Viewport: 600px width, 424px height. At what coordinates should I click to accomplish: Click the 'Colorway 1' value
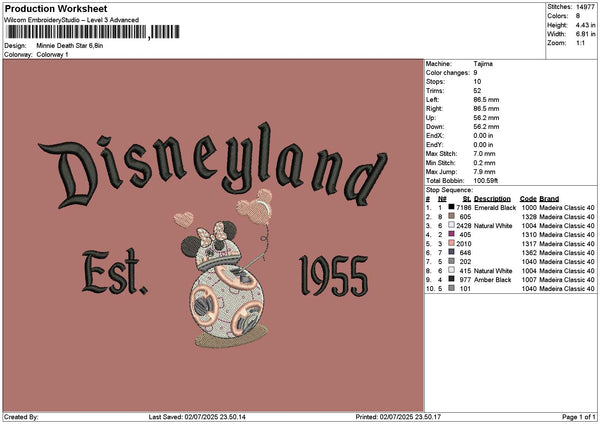pyautogui.click(x=52, y=55)
